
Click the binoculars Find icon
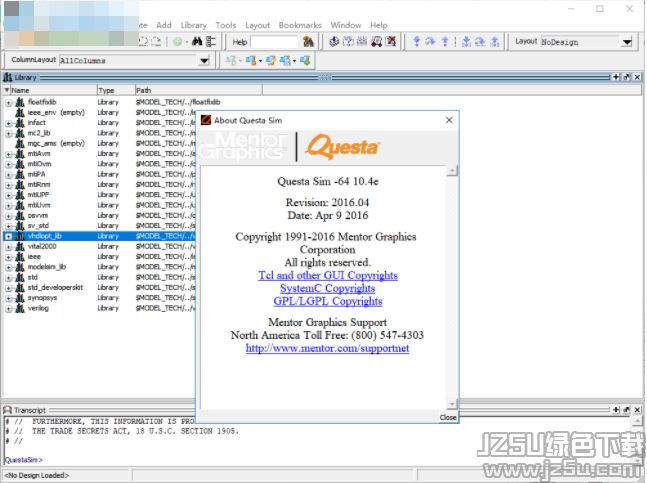[x=197, y=41]
